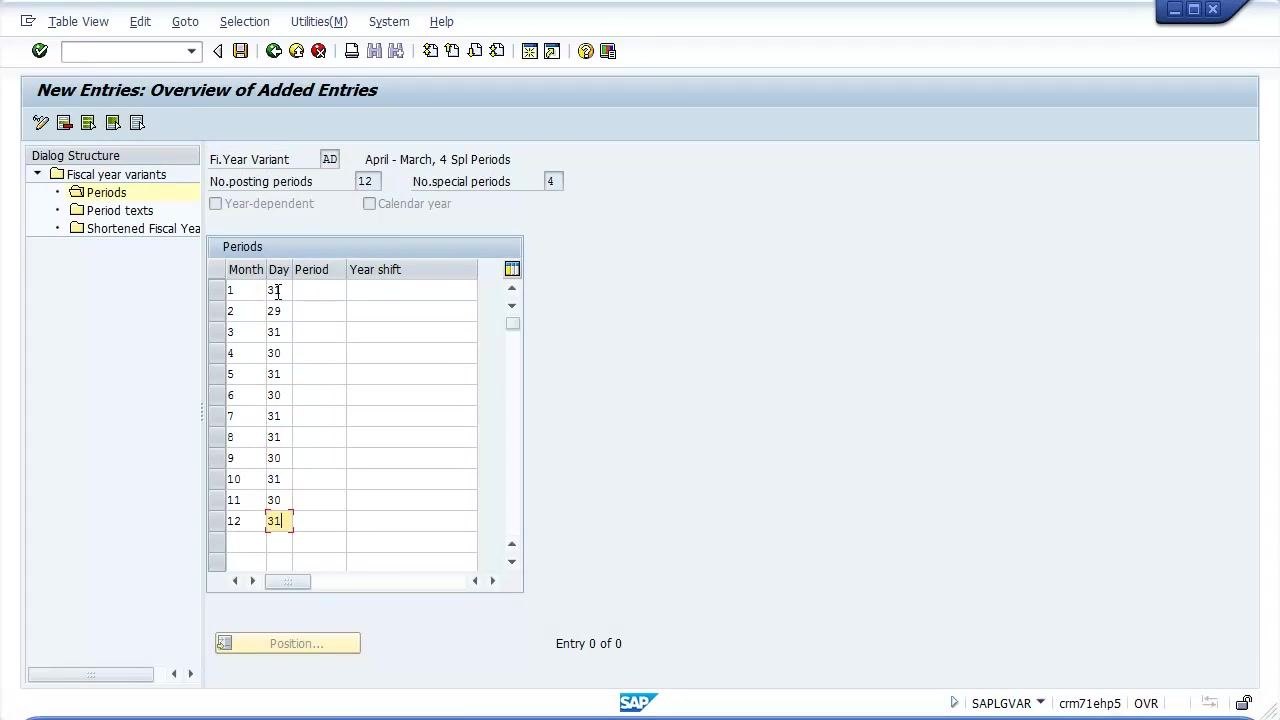This screenshot has height=720, width=1280.
Task: Collapse the Fiscal year variants tree node
Action: pyautogui.click(x=38, y=174)
